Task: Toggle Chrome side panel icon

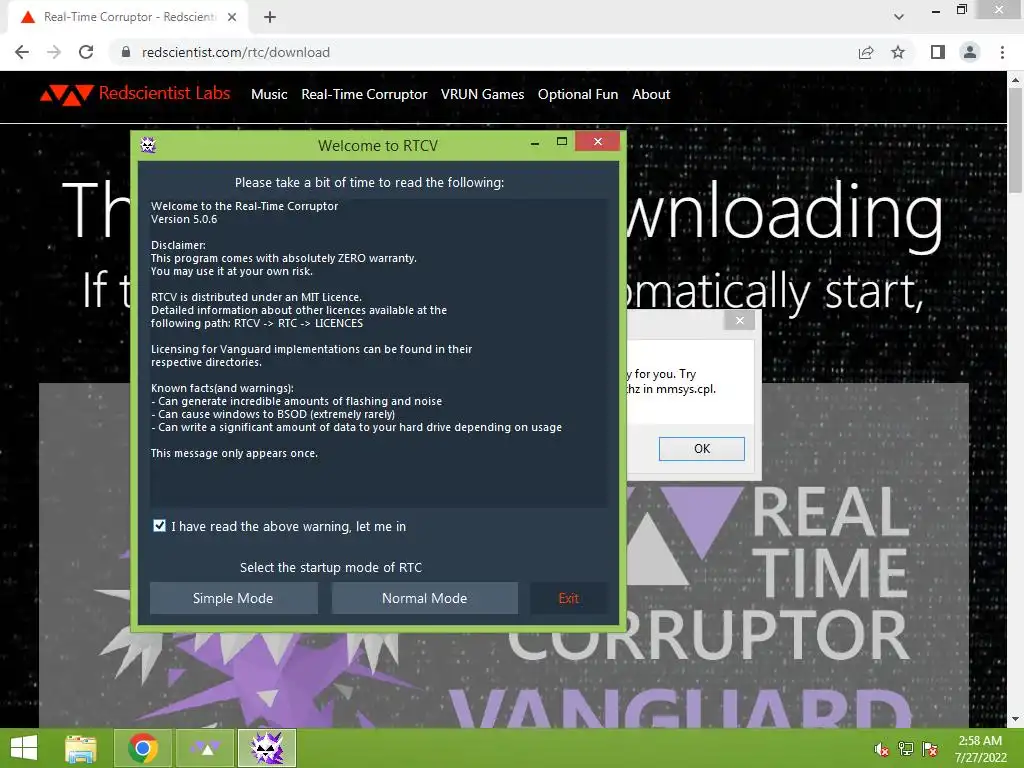Action: click(x=938, y=52)
